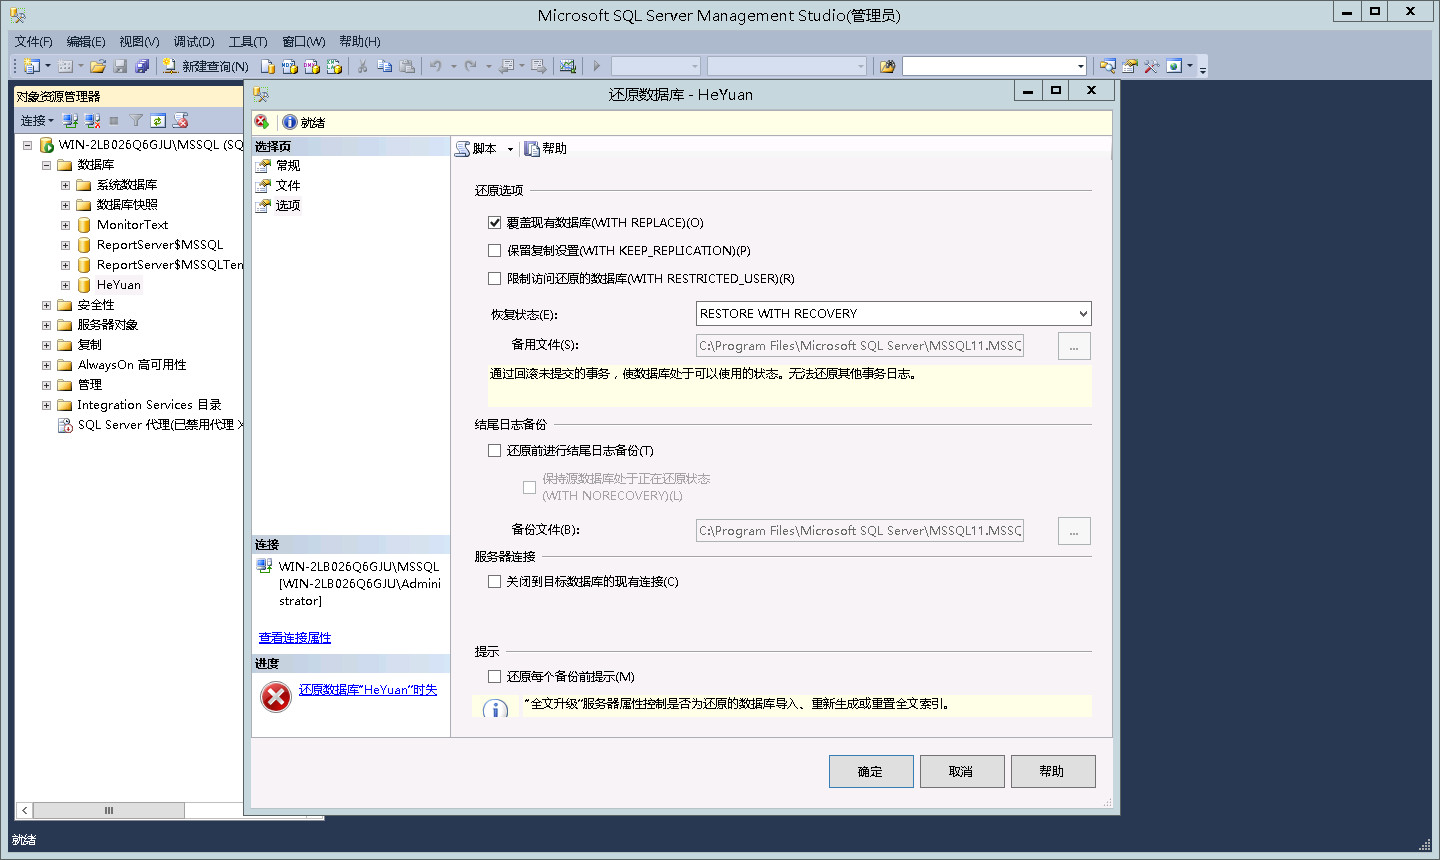The image size is (1440, 860).
Task: Click the Refresh icon in Object Explorer
Action: pyautogui.click(x=158, y=121)
